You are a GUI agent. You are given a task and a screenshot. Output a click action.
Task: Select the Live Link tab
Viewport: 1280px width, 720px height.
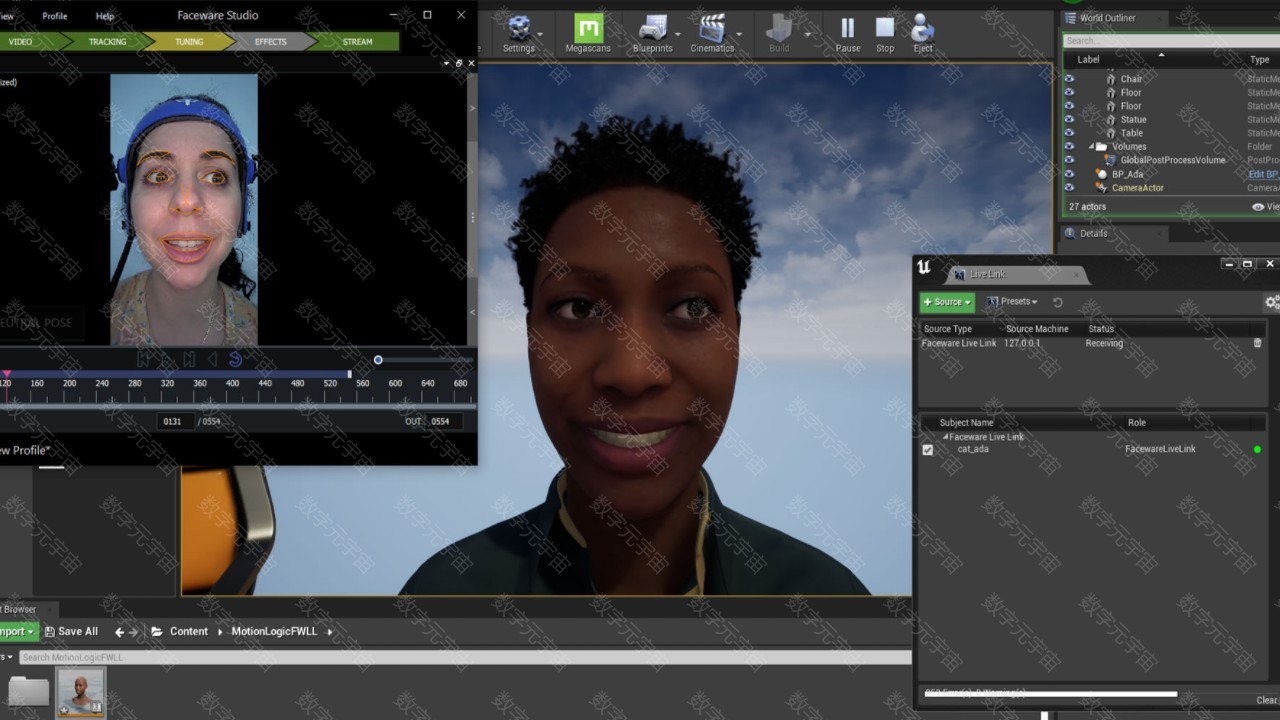pos(1016,274)
